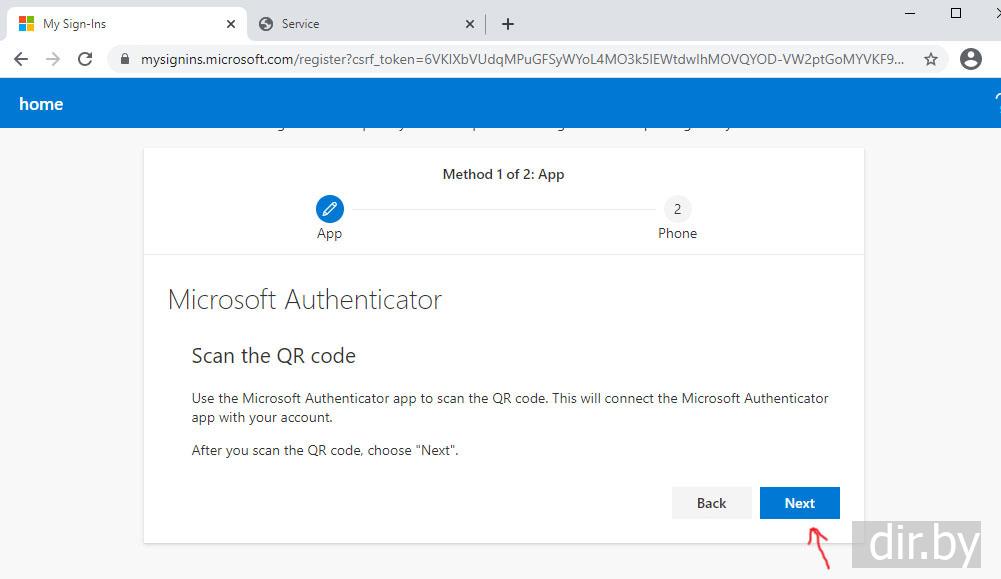The height and width of the screenshot is (579, 1001).
Task: Close the Service tab
Action: click(471, 24)
